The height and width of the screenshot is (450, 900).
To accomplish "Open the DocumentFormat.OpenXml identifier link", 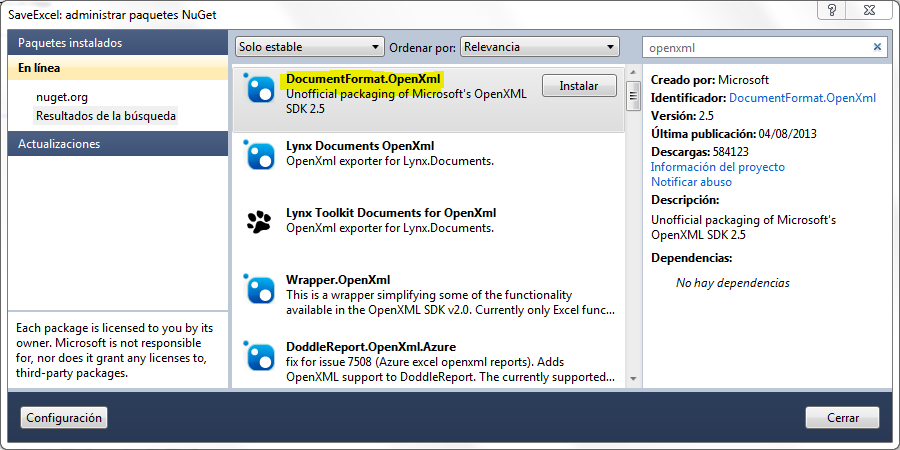I will 802,98.
